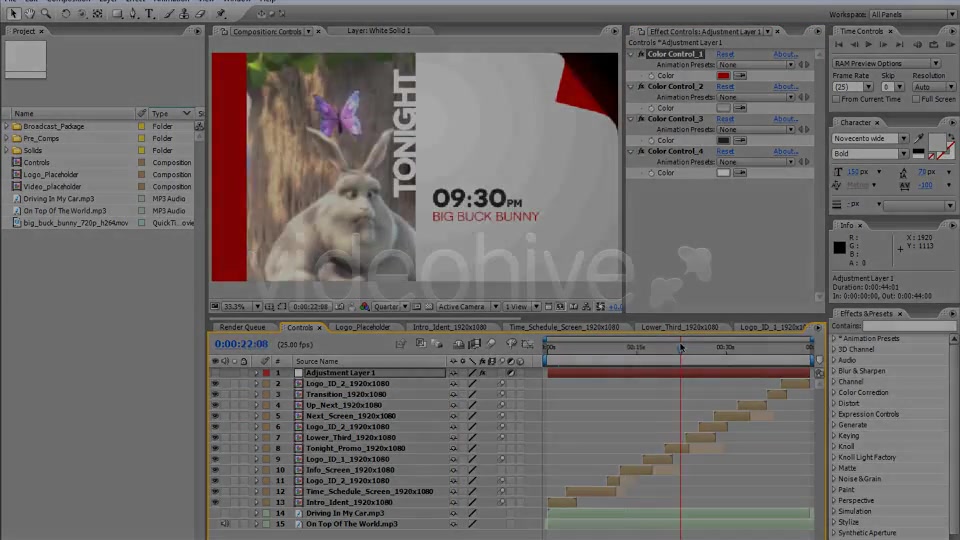Image resolution: width=960 pixels, height=540 pixels.
Task: Click the Character panel eyedropper icon
Action: pyautogui.click(x=919, y=139)
